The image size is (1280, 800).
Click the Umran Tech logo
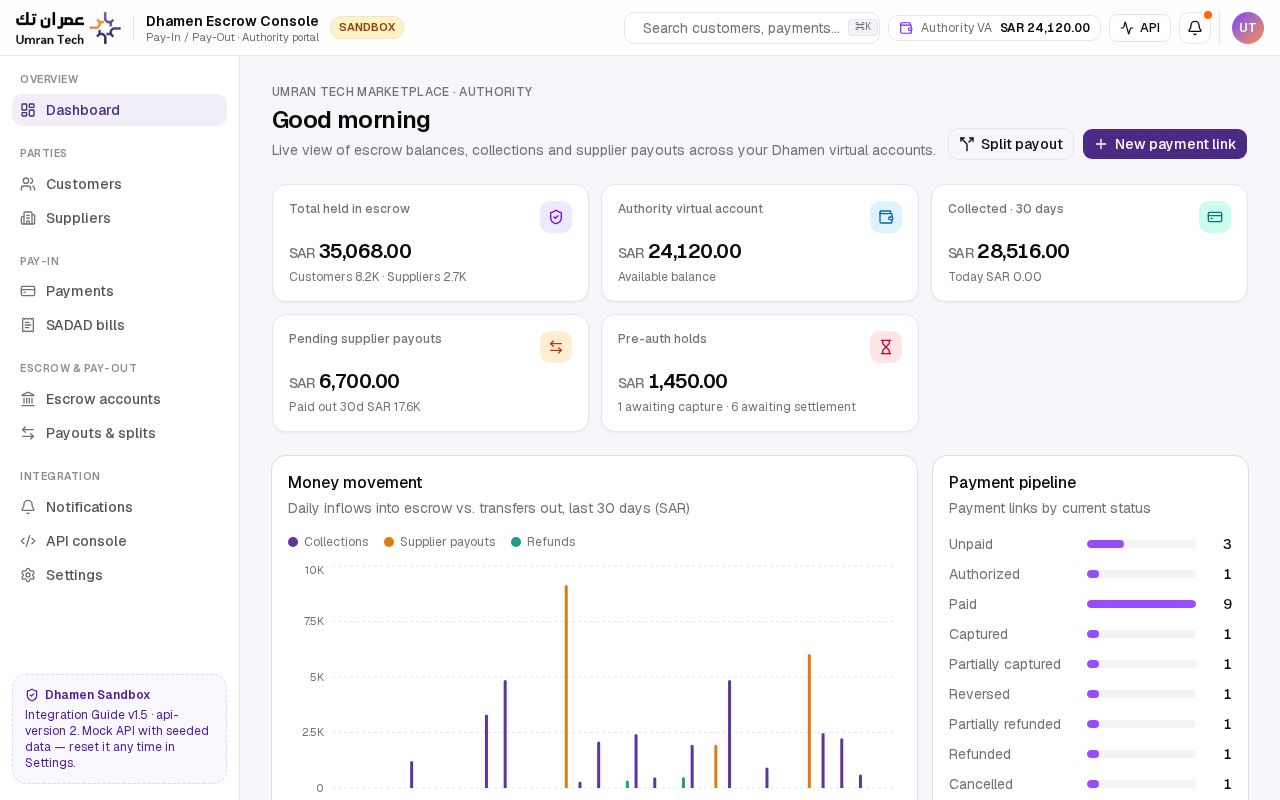click(x=68, y=28)
